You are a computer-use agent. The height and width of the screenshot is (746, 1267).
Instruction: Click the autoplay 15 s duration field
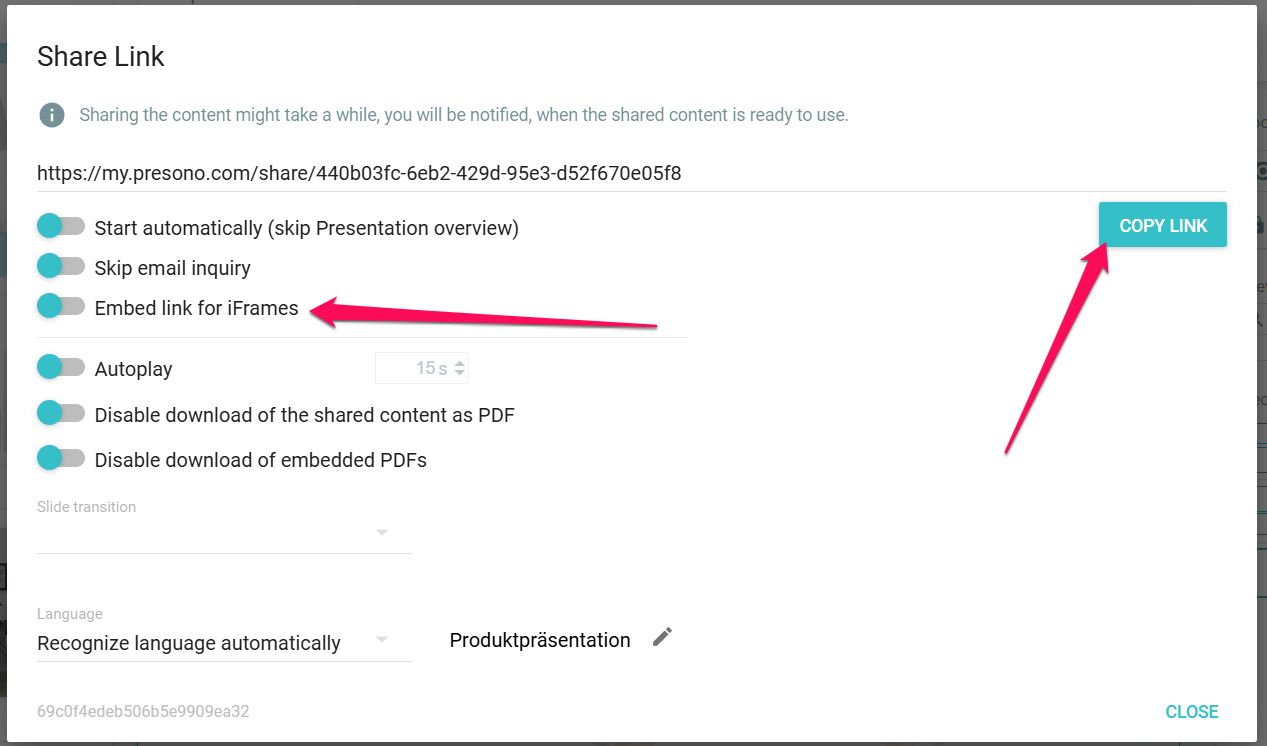coord(415,369)
